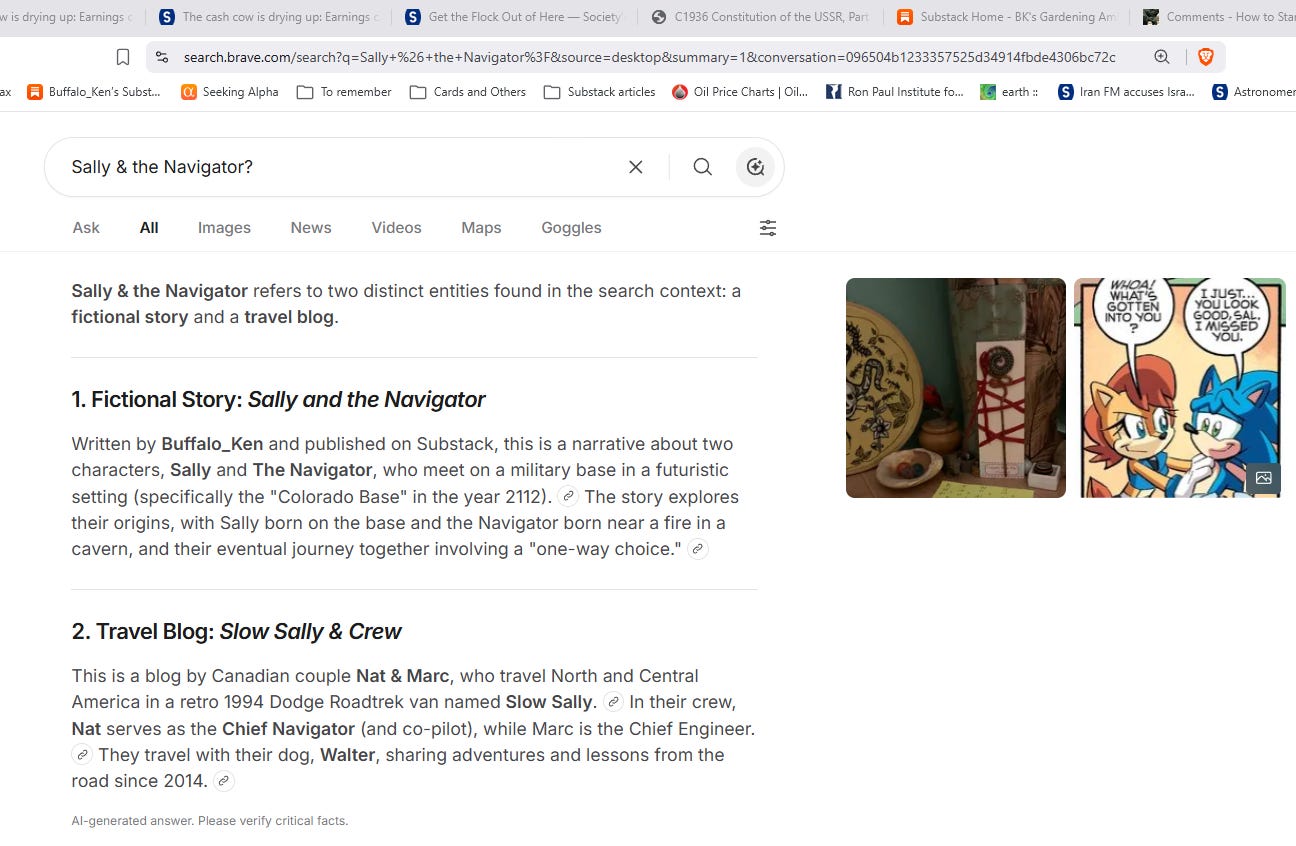Open the "To remember" bookmarks folder
Image resolution: width=1296 pixels, height=846 pixels.
tap(344, 92)
